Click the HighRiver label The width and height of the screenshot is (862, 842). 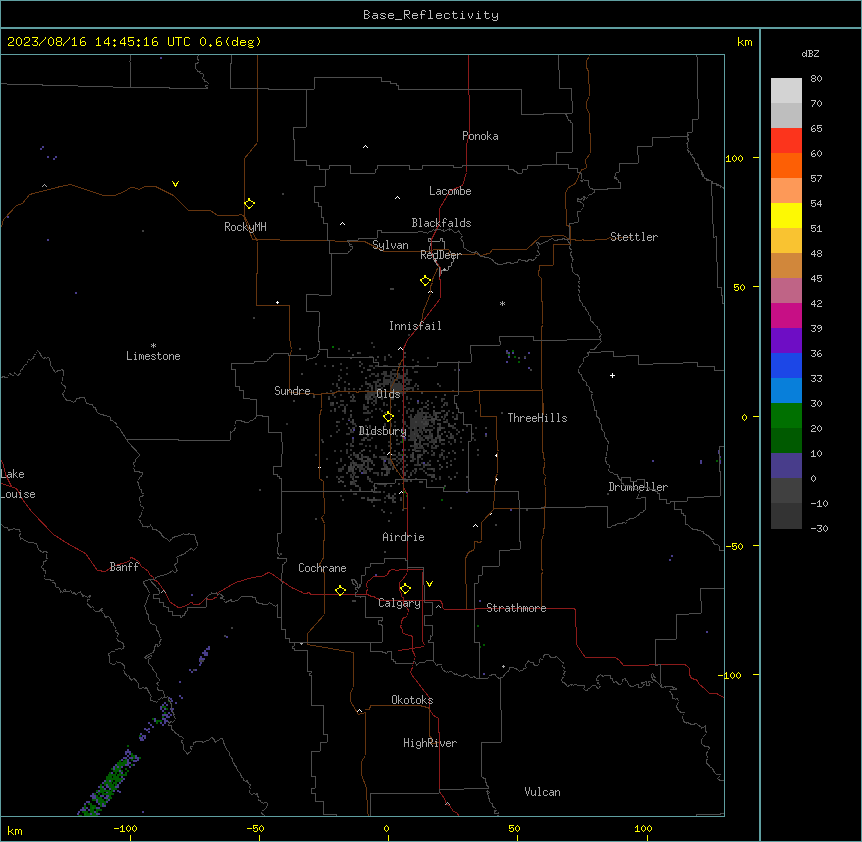click(x=430, y=743)
